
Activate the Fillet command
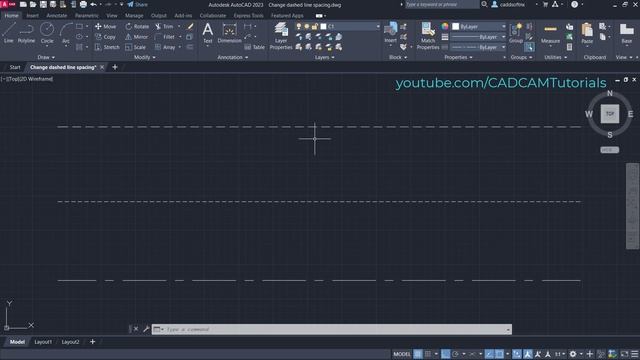click(x=165, y=37)
